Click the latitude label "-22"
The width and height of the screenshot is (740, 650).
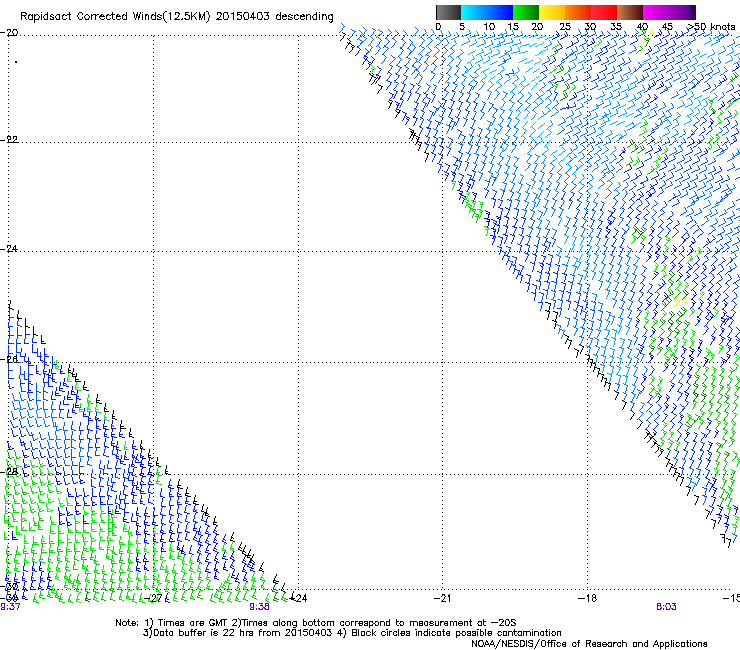click(9, 140)
